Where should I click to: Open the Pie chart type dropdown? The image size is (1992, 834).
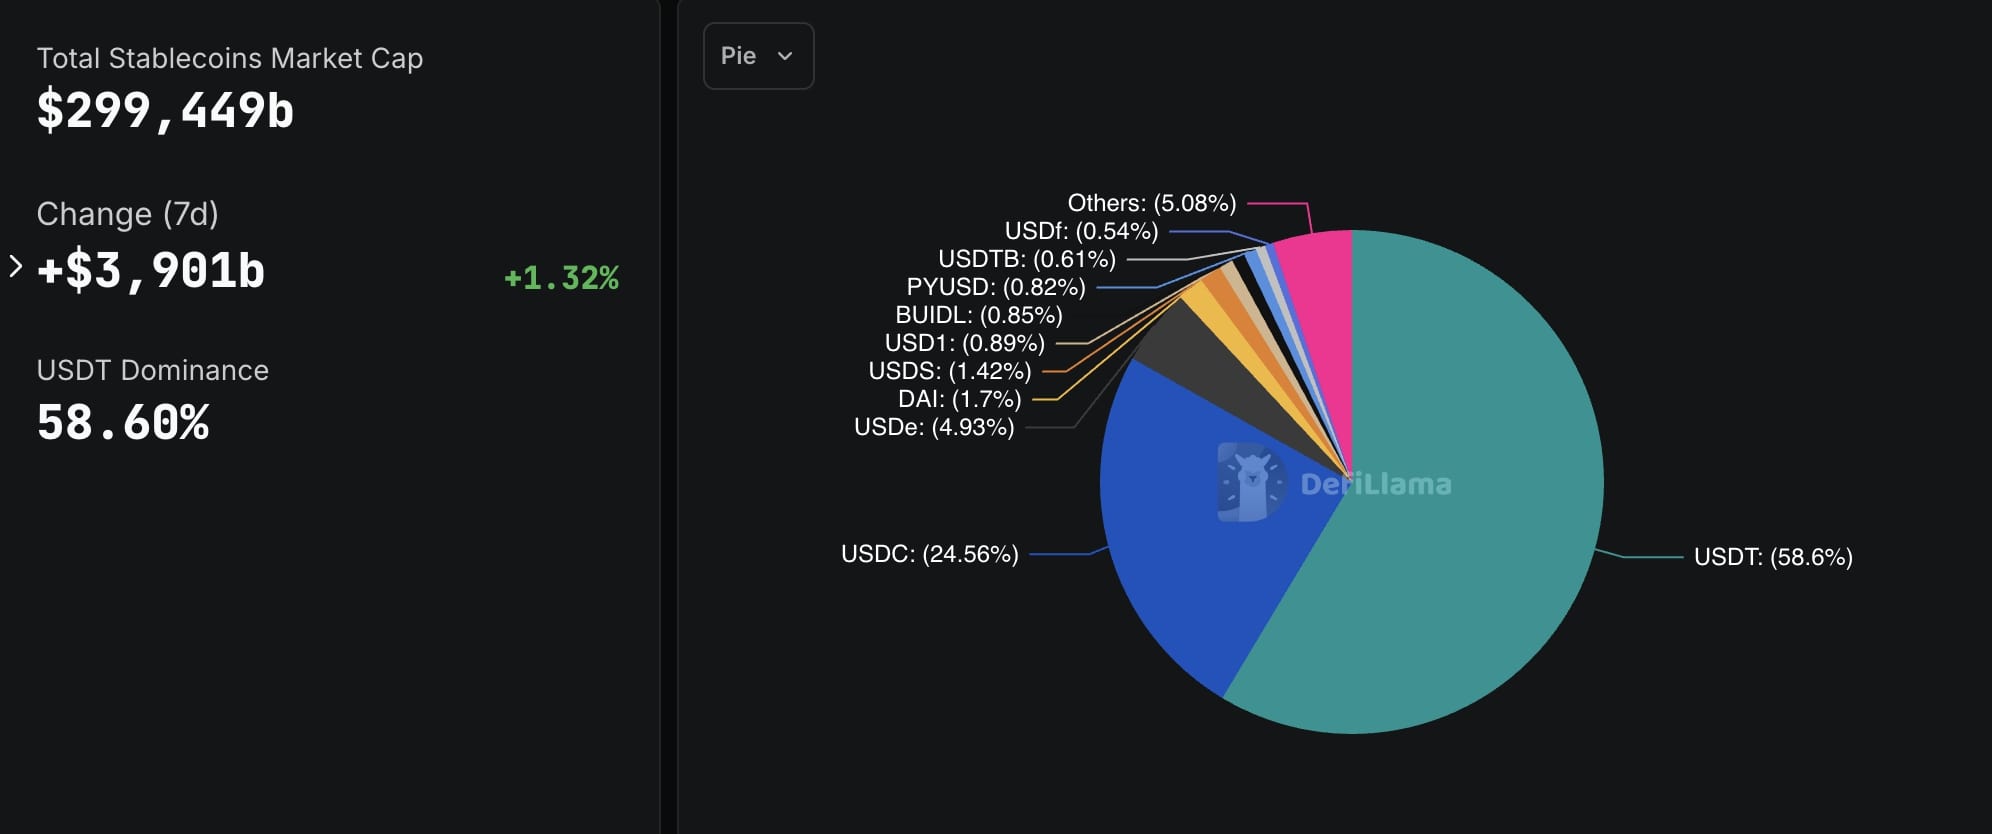(x=758, y=56)
